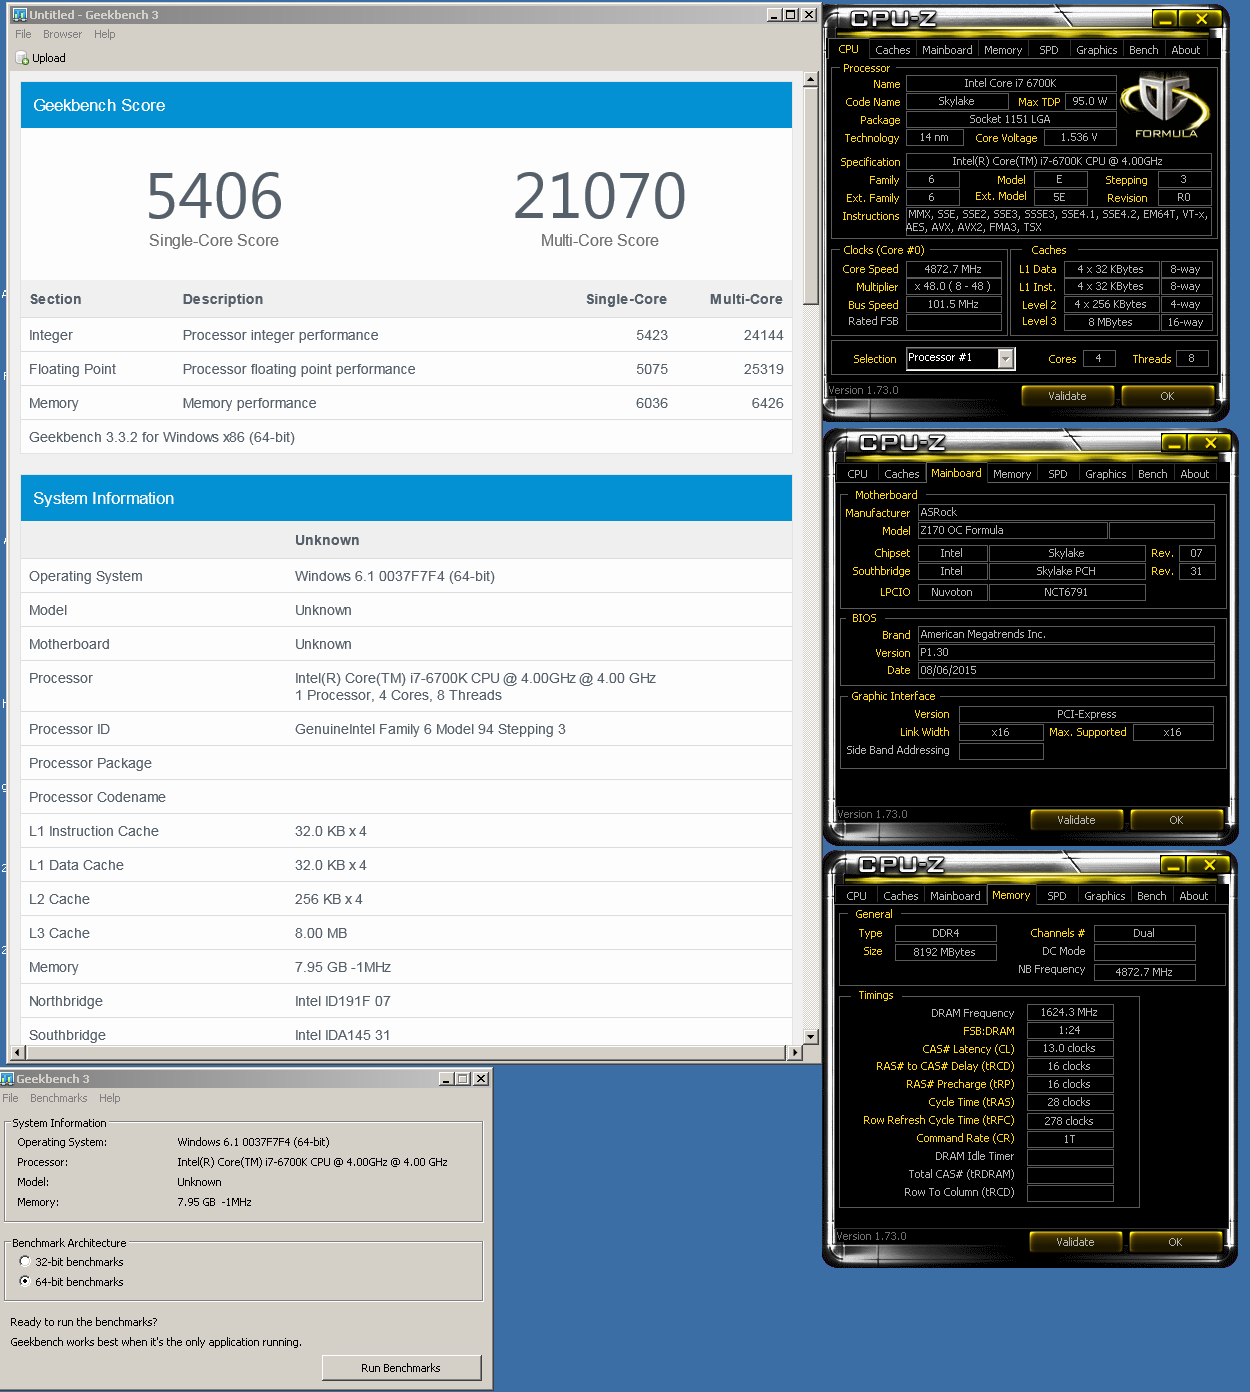Click the Integer multi-core value 24144
This screenshot has width=1250, height=1392.
point(763,335)
